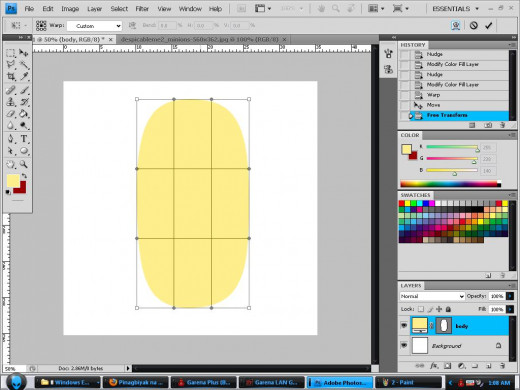Open the Image menu

pos(70,9)
